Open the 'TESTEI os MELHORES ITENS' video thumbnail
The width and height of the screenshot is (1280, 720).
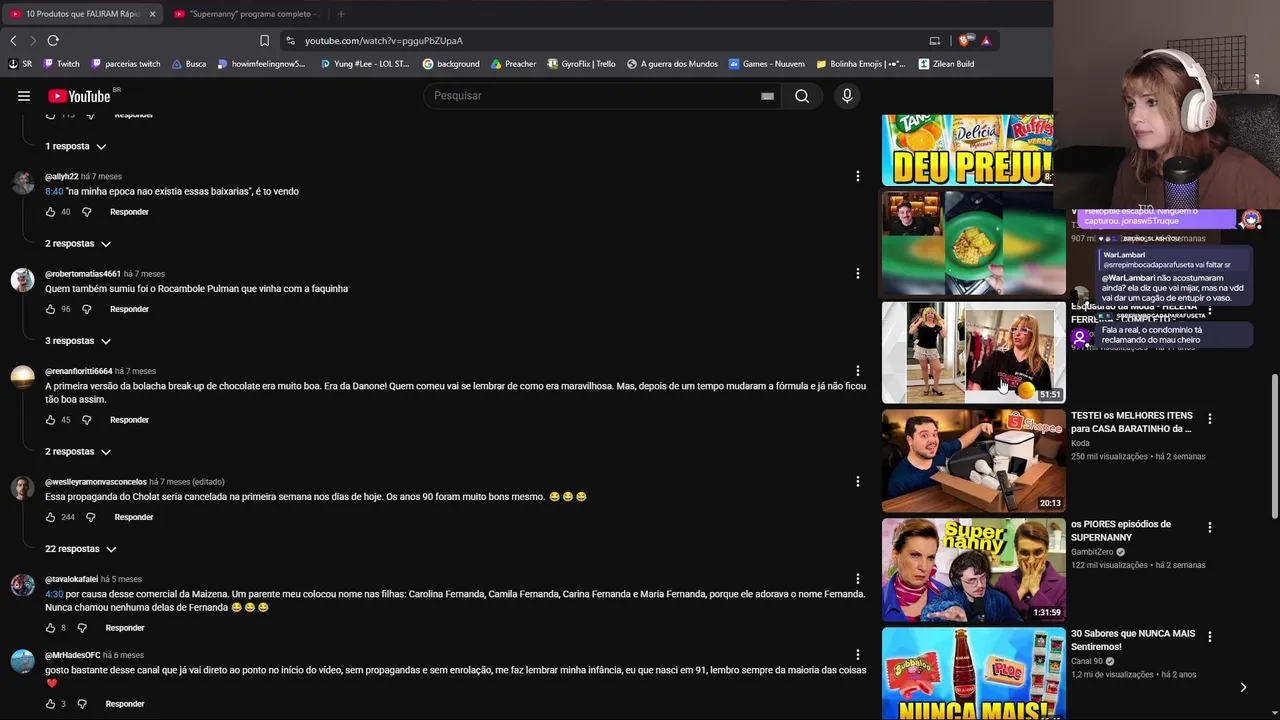pyautogui.click(x=973, y=460)
